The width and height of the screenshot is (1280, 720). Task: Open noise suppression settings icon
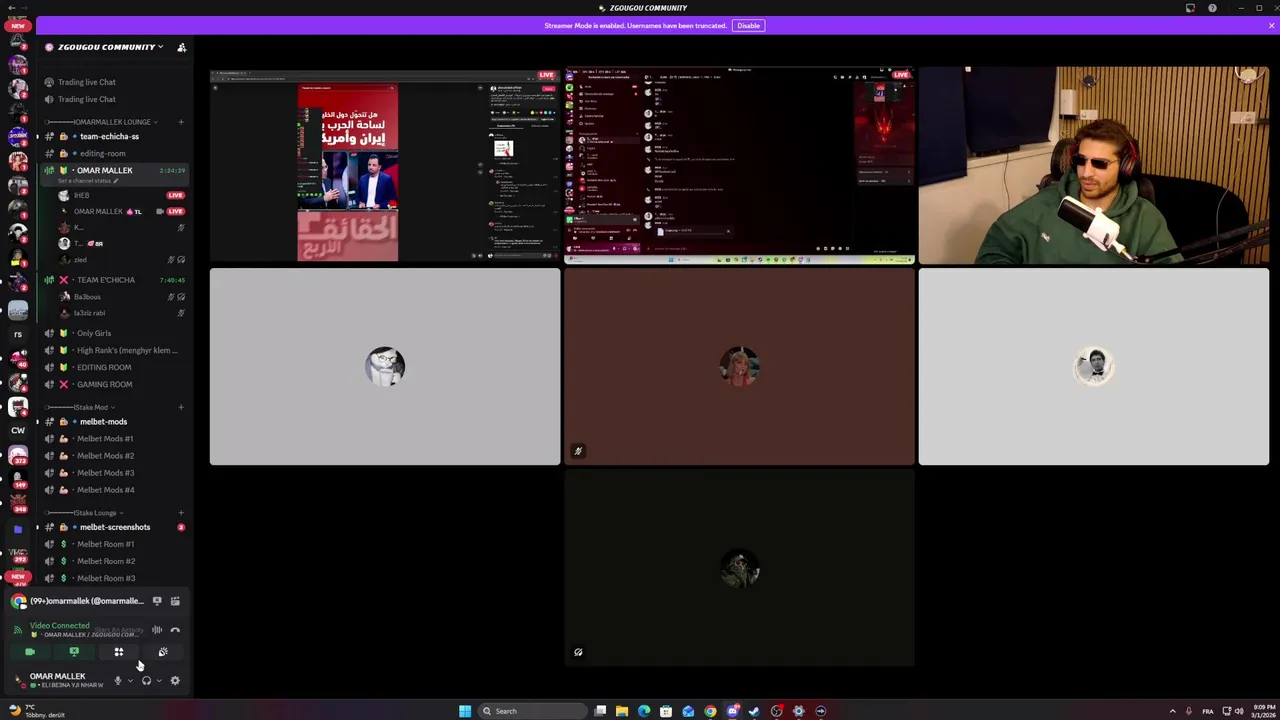157,630
